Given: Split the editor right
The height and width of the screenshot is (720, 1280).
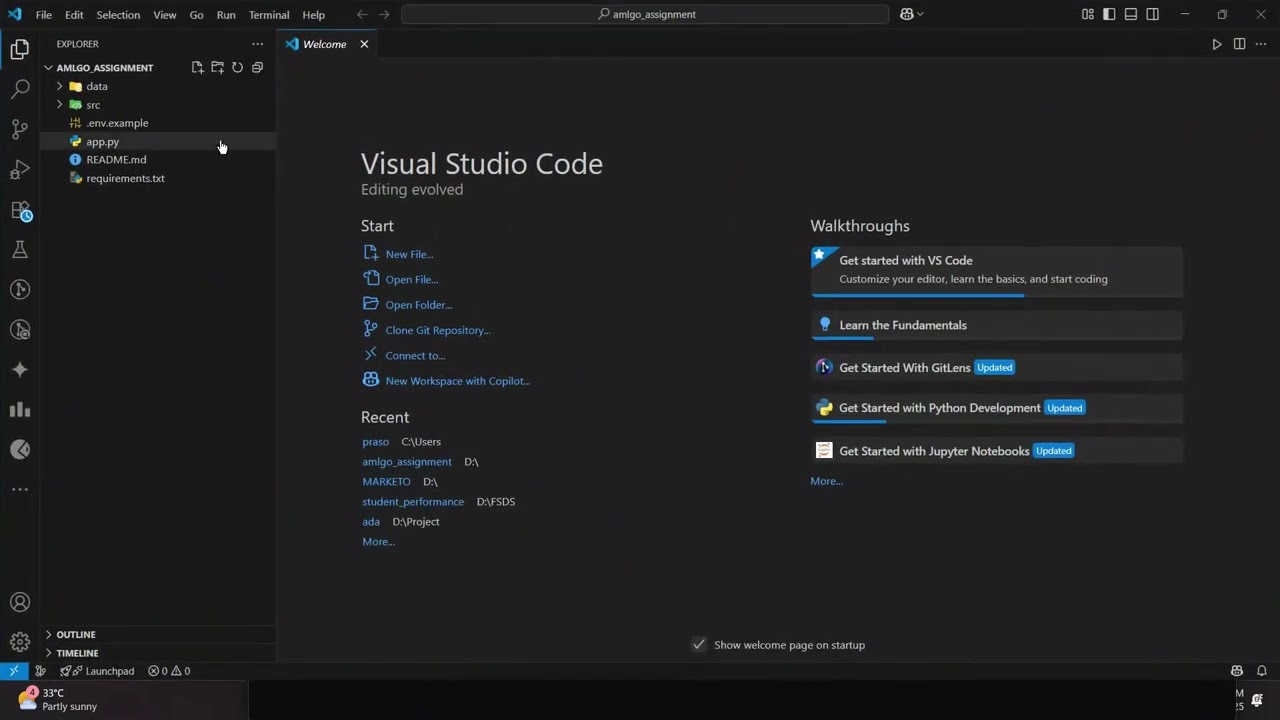Looking at the screenshot, I should (1239, 44).
